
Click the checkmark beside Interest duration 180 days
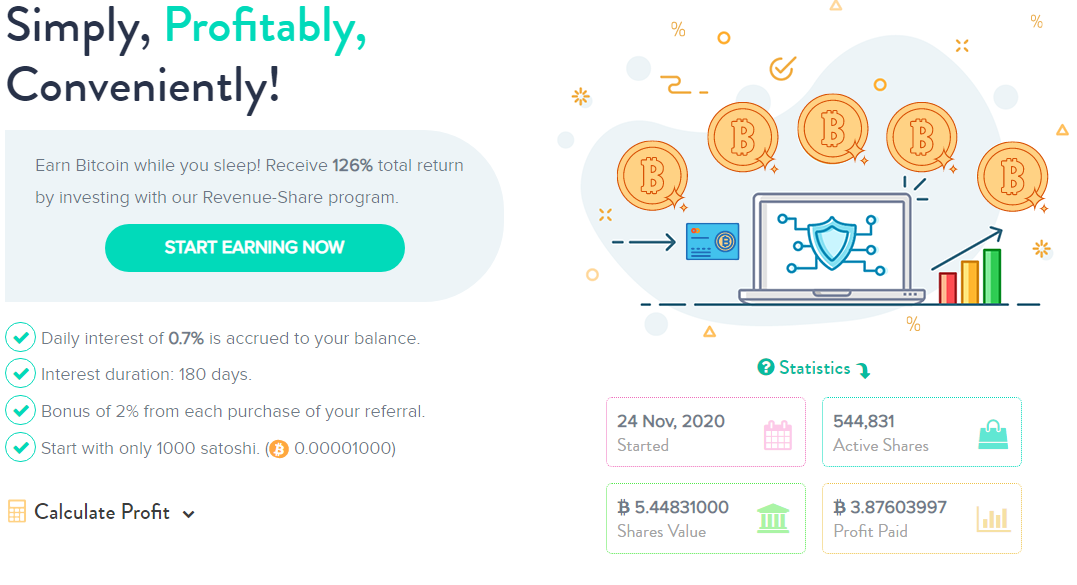click(21, 374)
